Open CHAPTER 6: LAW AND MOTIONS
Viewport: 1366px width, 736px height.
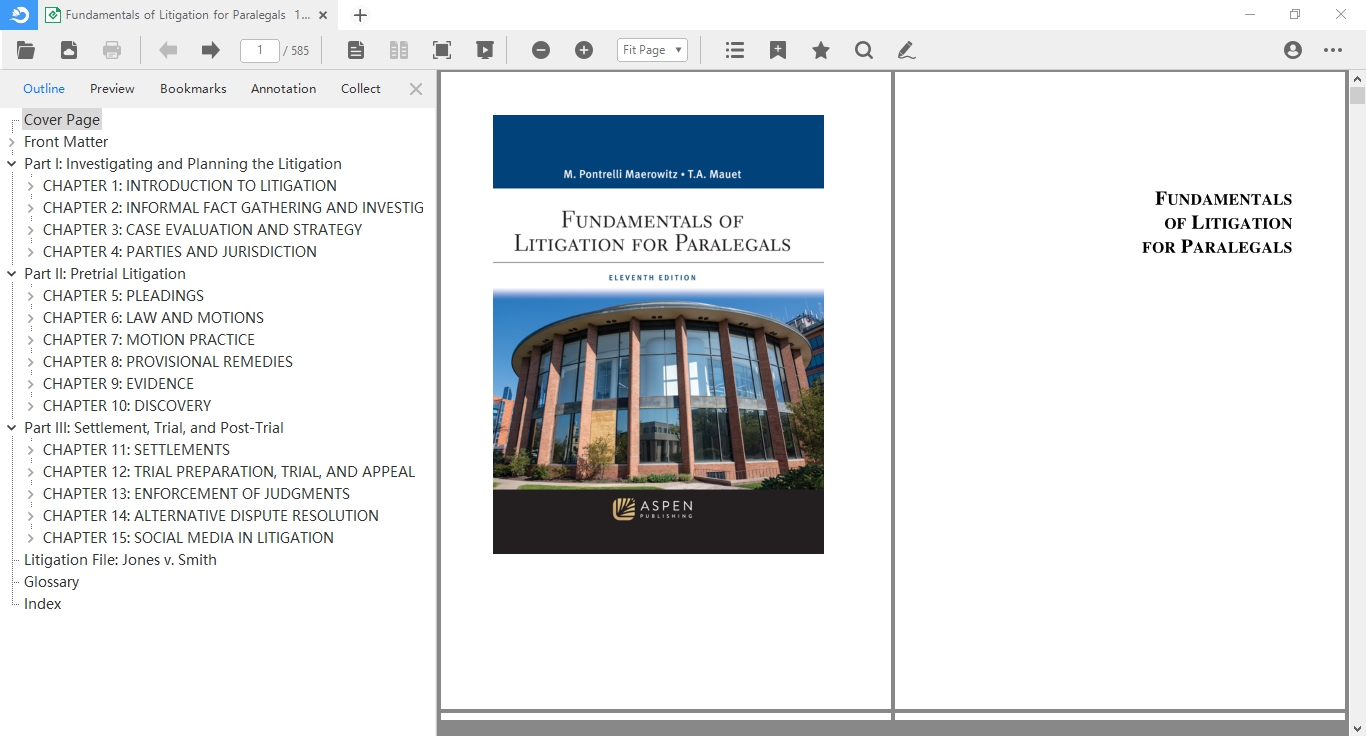click(154, 318)
